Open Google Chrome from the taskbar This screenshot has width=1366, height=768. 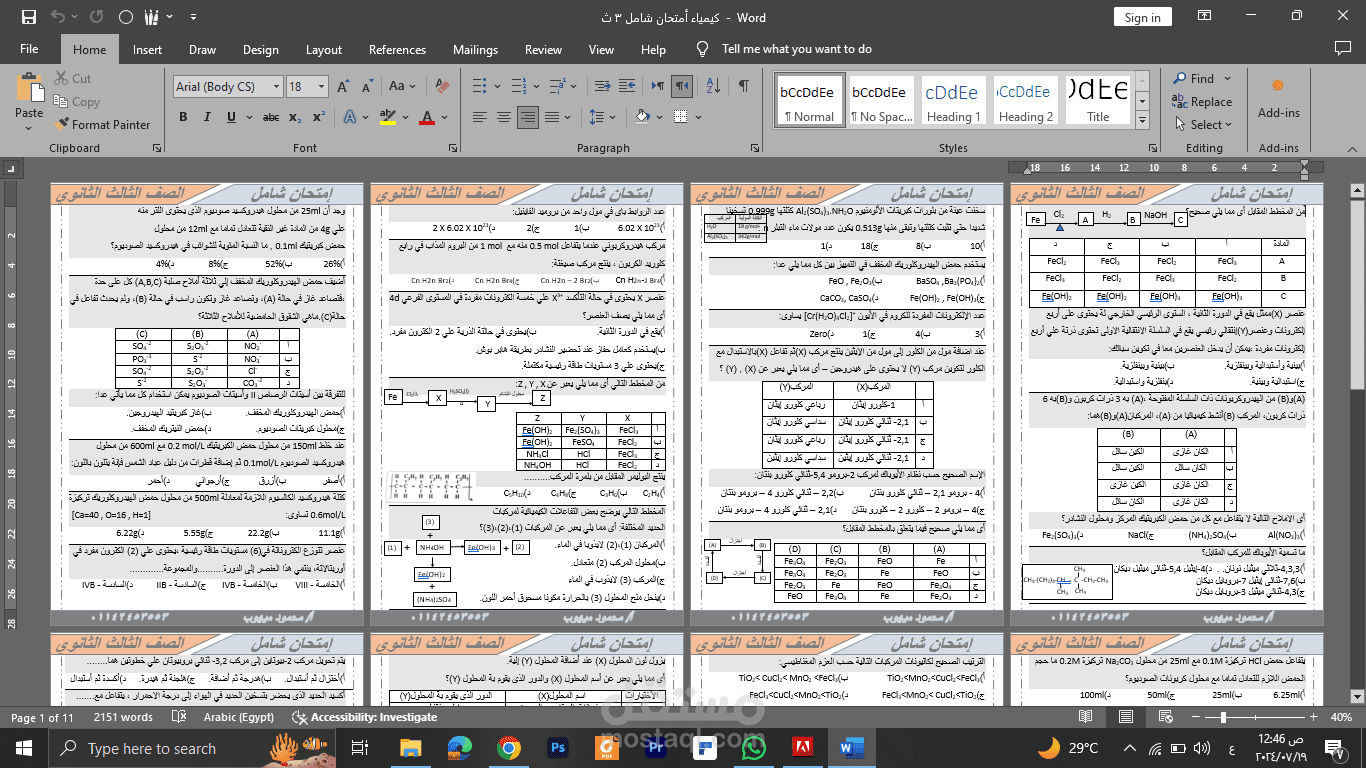pos(509,747)
